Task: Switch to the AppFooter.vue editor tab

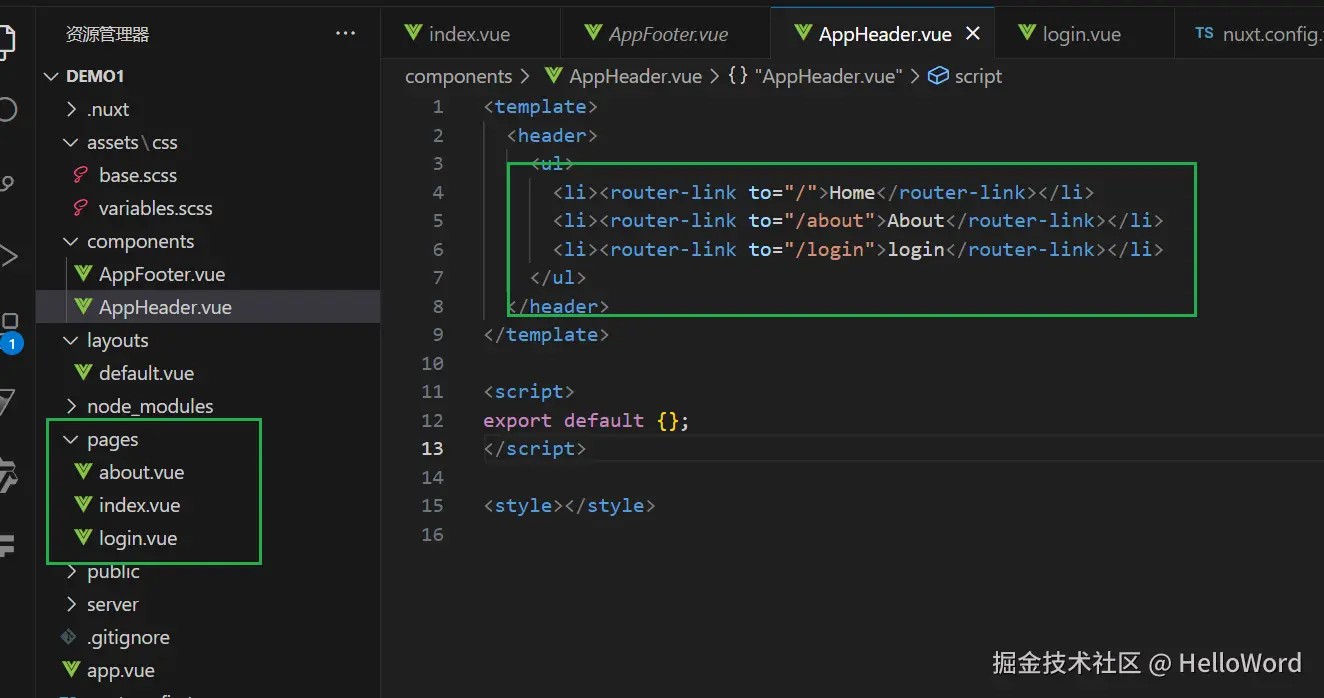Action: coord(666,34)
